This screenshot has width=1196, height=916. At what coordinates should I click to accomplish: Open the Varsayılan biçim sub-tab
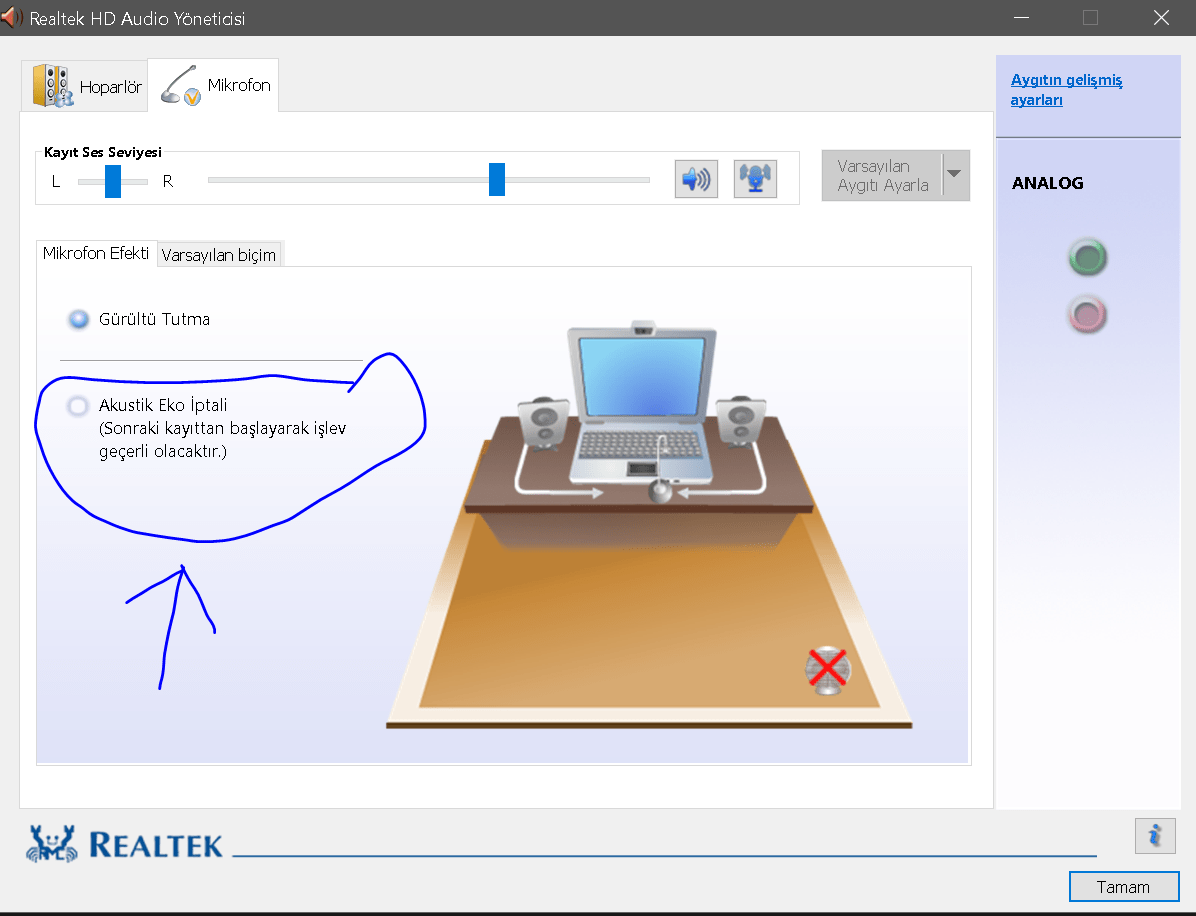coord(219,255)
